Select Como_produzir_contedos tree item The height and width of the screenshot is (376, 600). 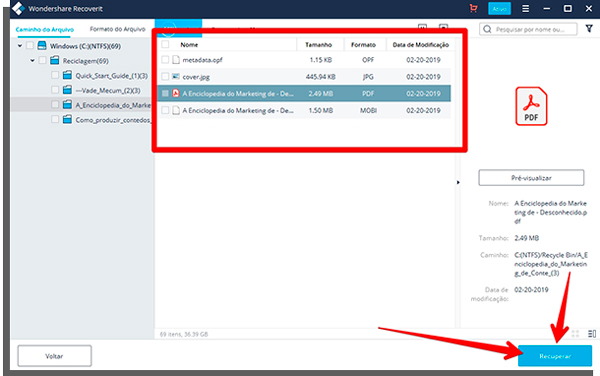tap(113, 120)
